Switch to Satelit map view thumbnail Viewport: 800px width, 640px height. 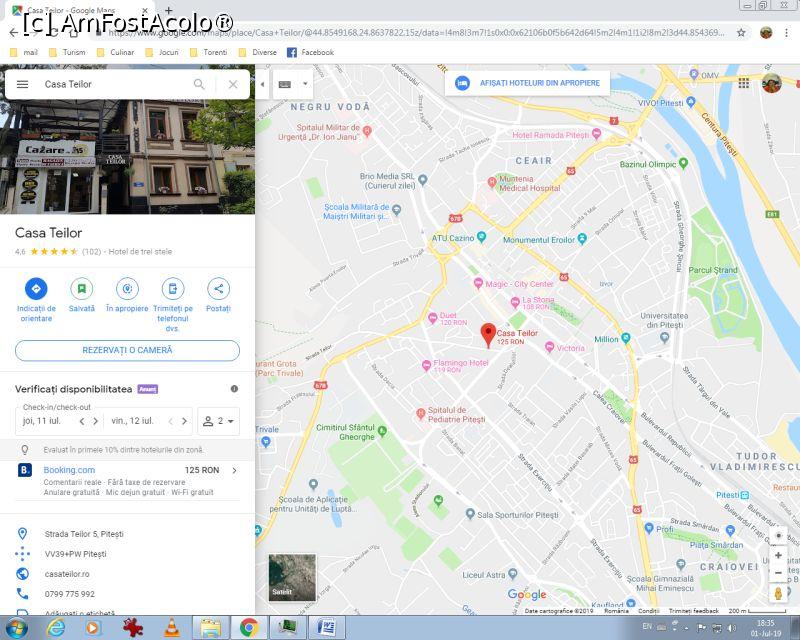292,577
